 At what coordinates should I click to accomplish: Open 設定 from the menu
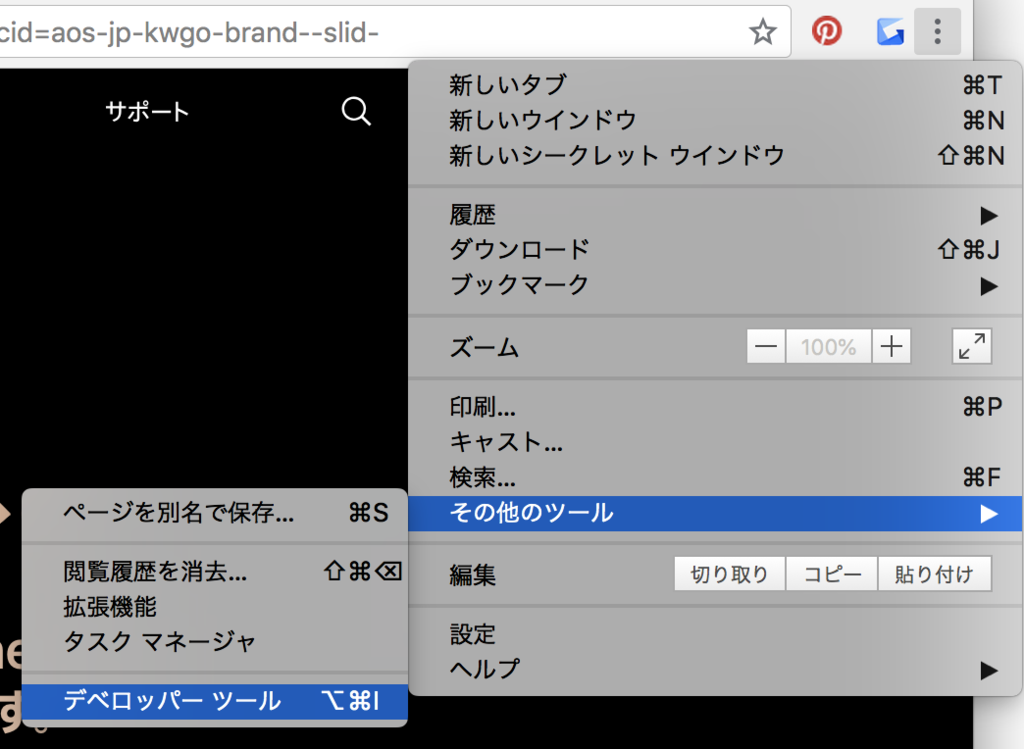click(715, 634)
